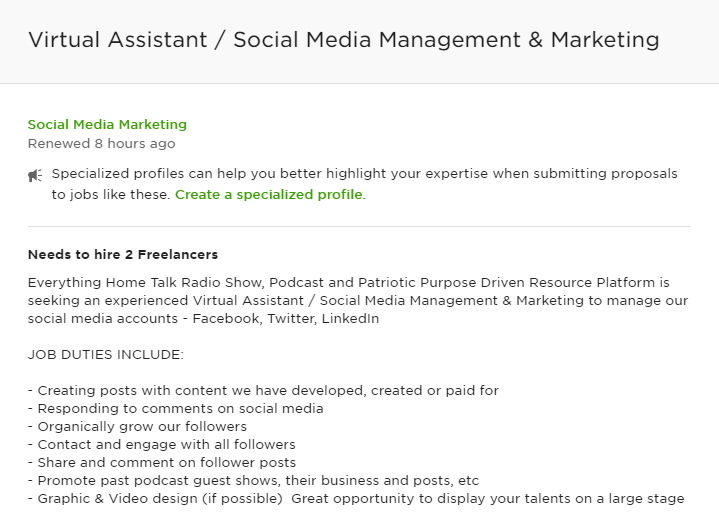The image size is (719, 518).
Task: Click Share and comment on follower posts
Action: coord(162,462)
